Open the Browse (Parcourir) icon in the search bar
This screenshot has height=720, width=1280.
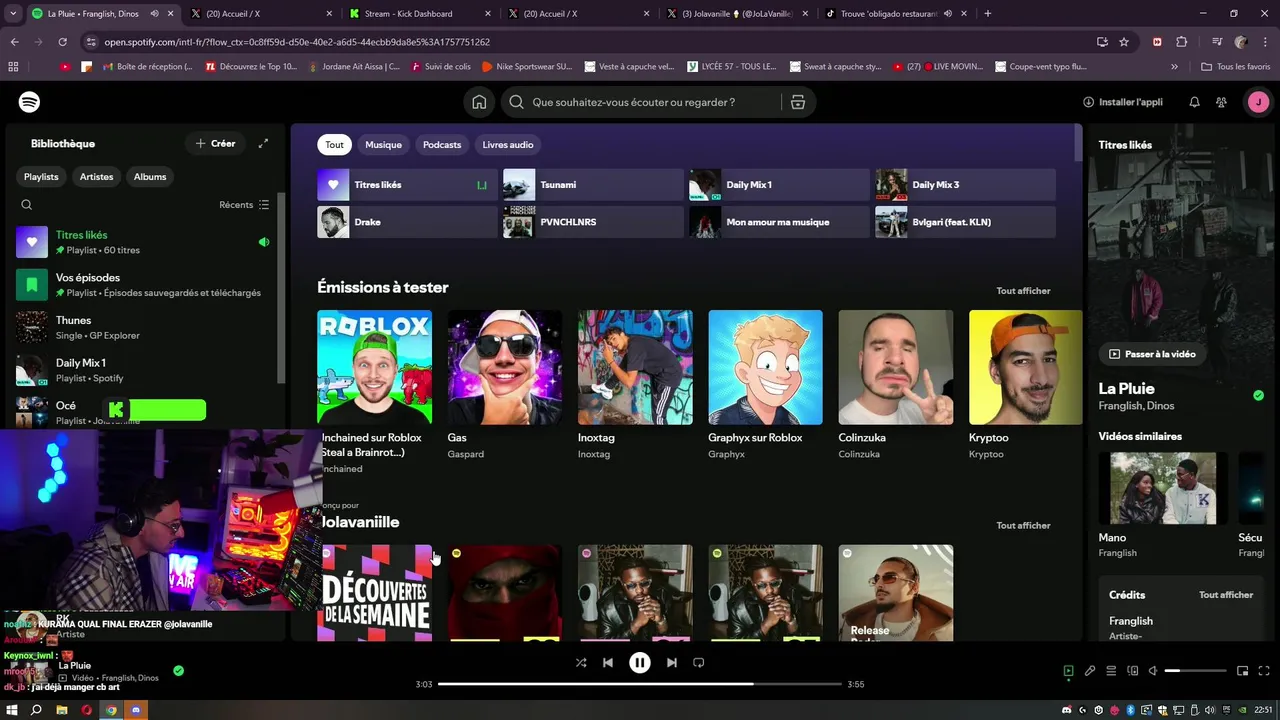[x=798, y=102]
